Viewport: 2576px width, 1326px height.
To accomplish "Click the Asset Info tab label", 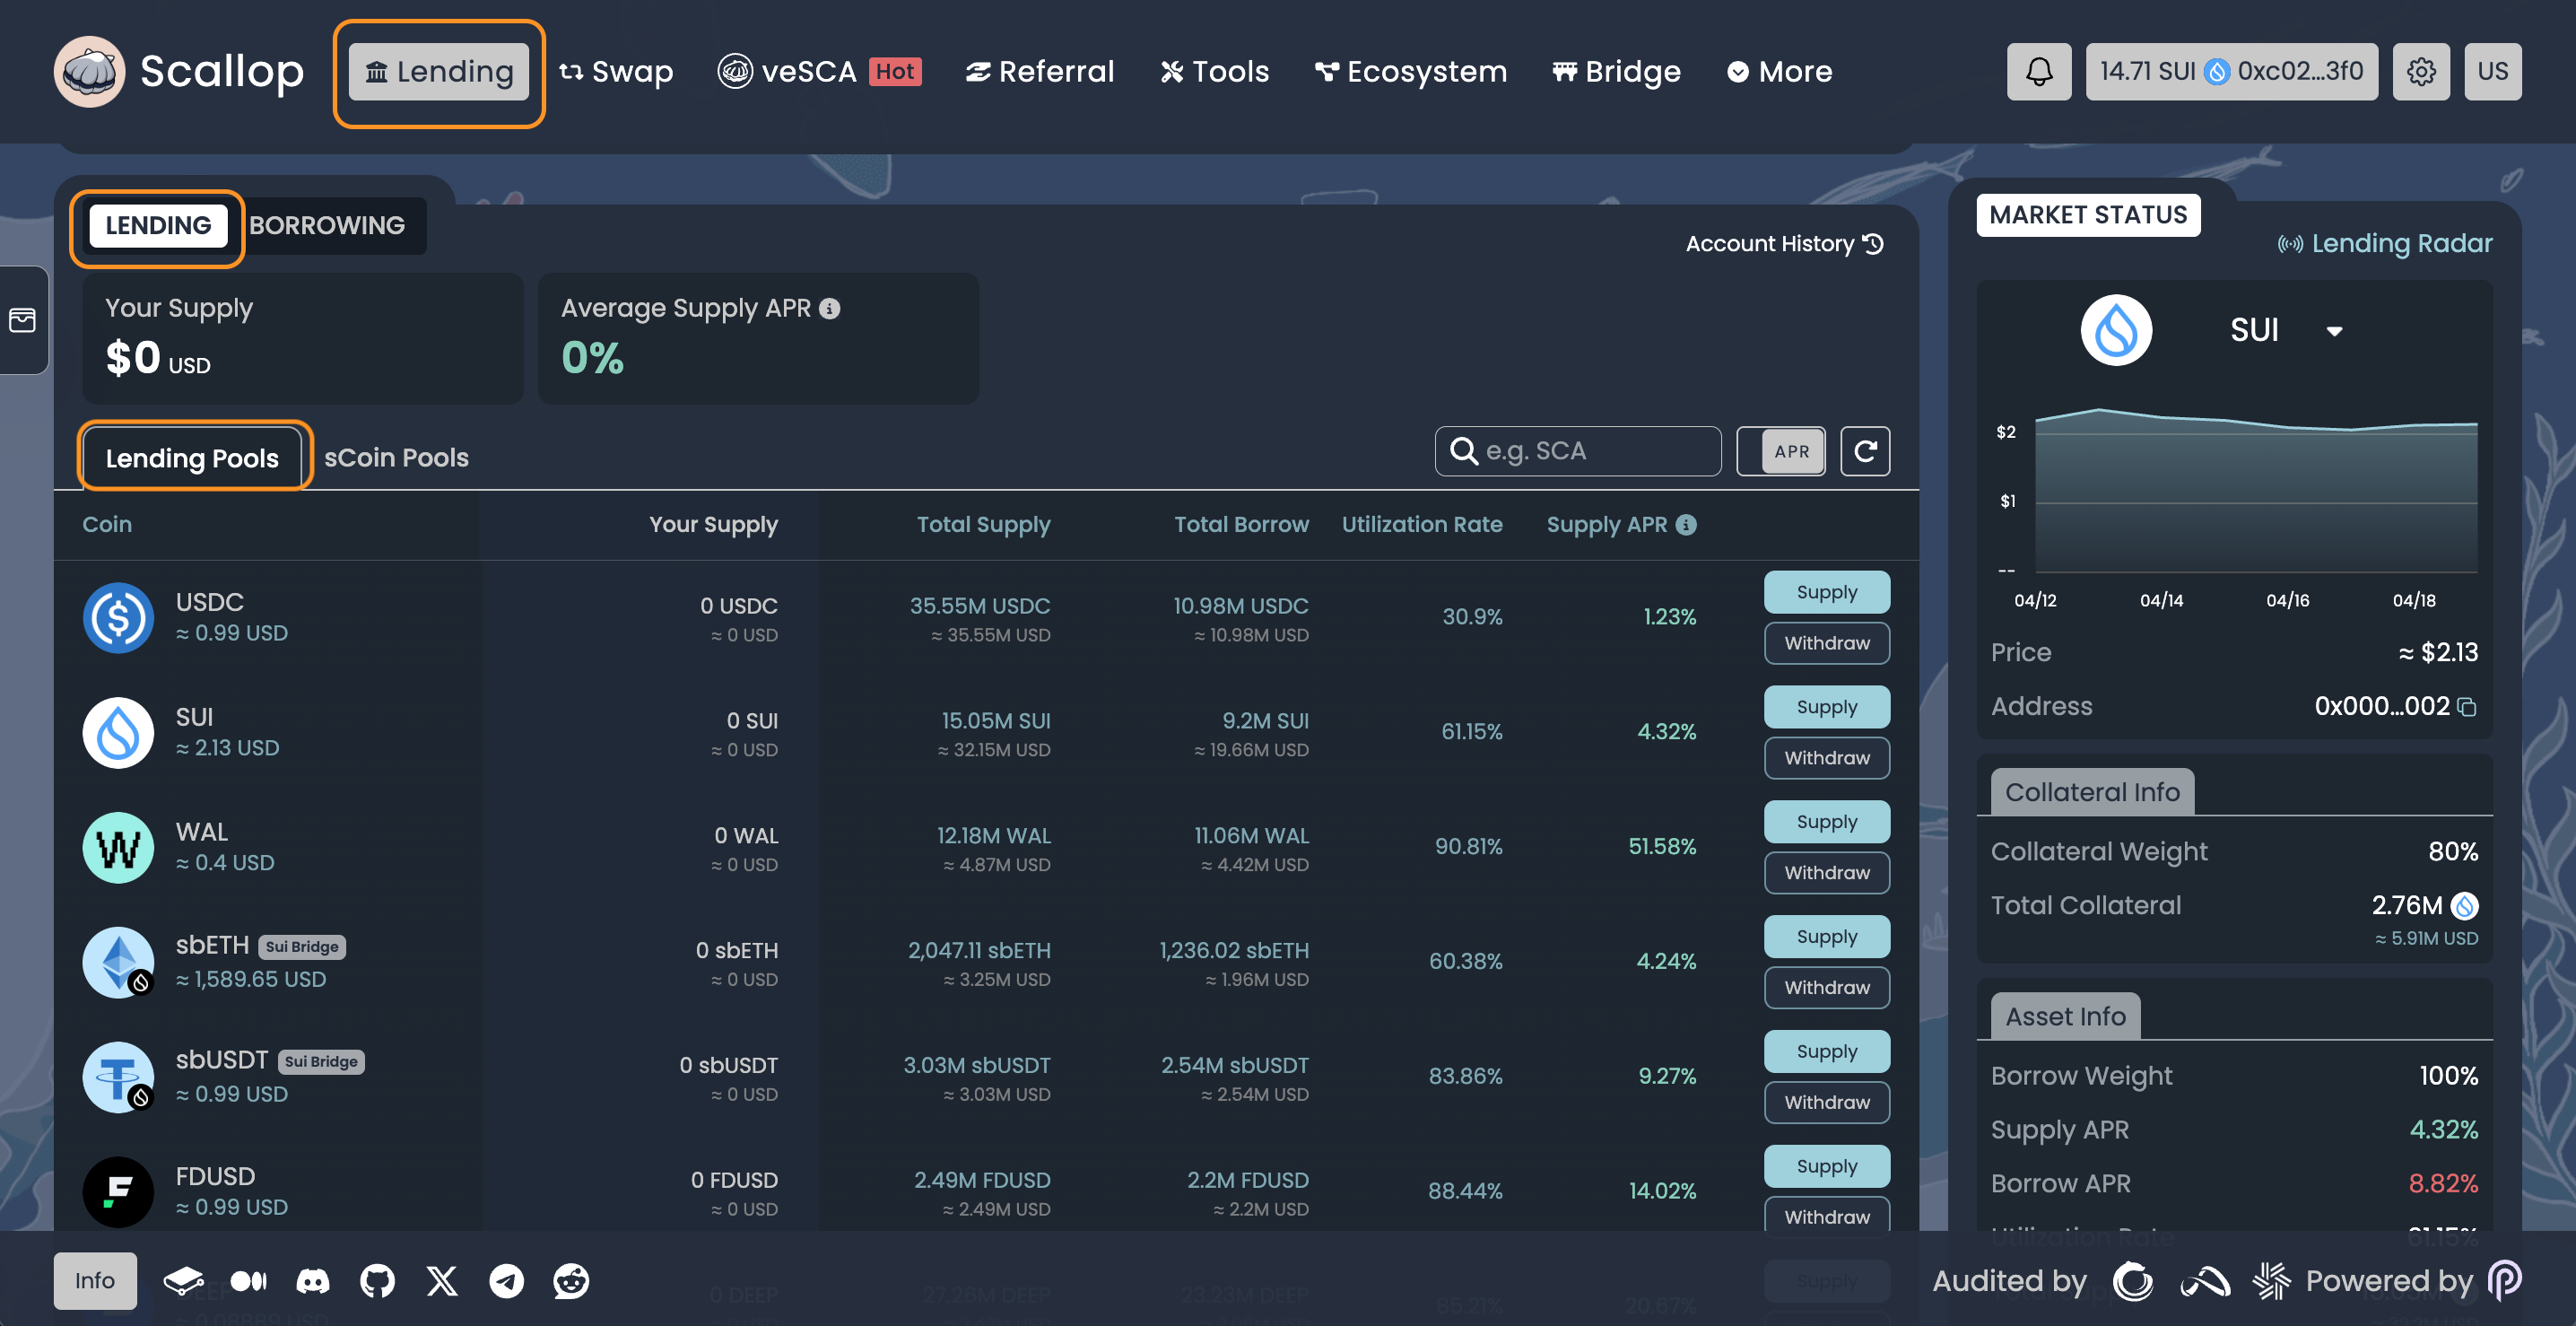I will click(x=2065, y=1016).
